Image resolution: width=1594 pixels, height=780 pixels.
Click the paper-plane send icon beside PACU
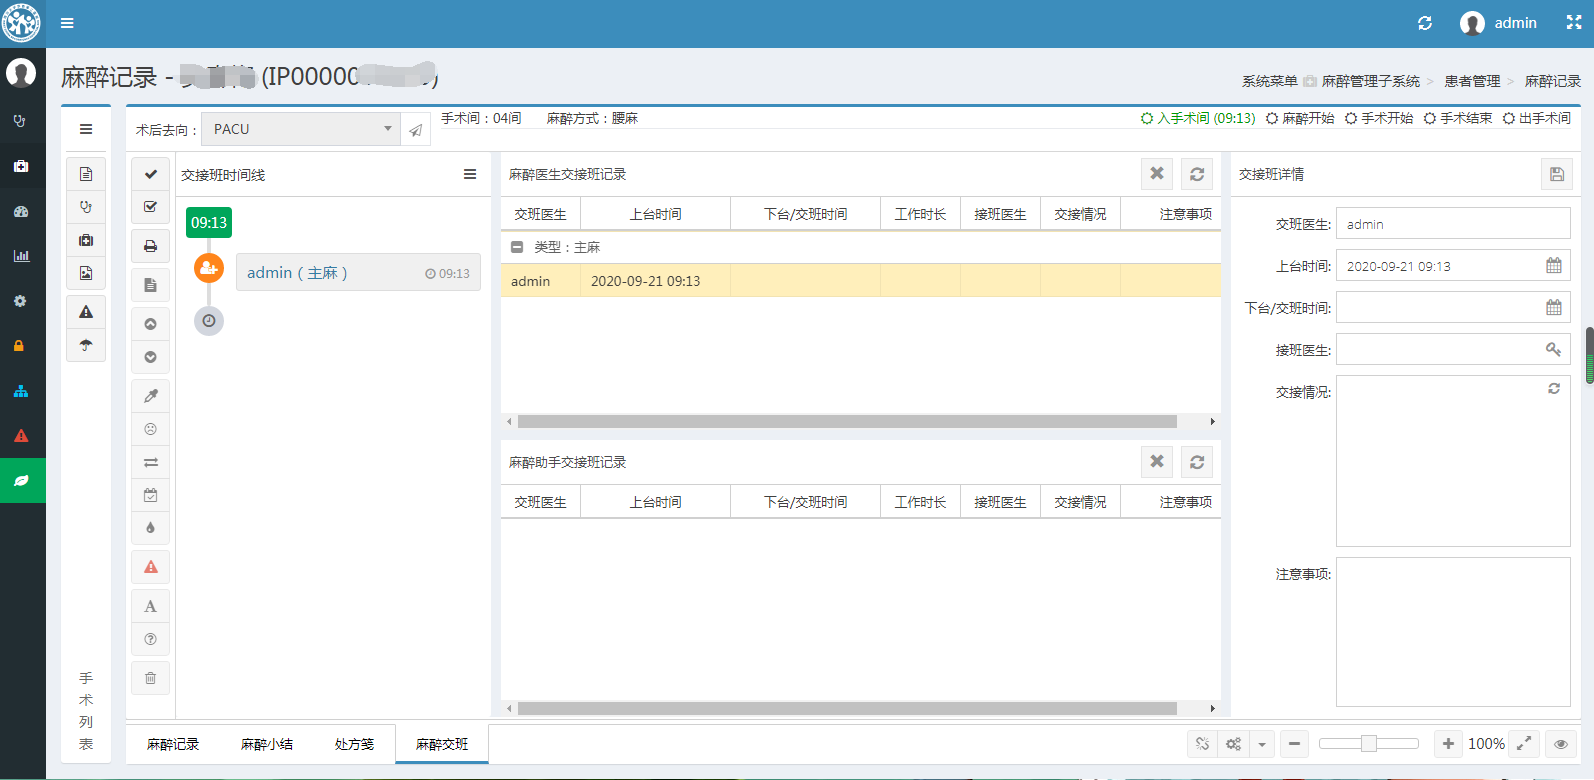click(416, 129)
